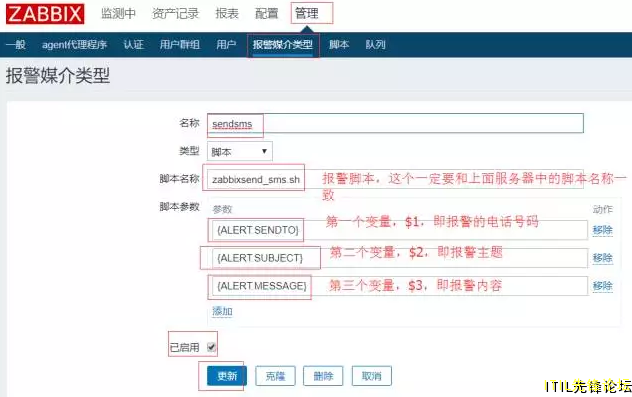The height and width of the screenshot is (397, 632).
Task: Click the 取消 button
Action: tap(372, 376)
